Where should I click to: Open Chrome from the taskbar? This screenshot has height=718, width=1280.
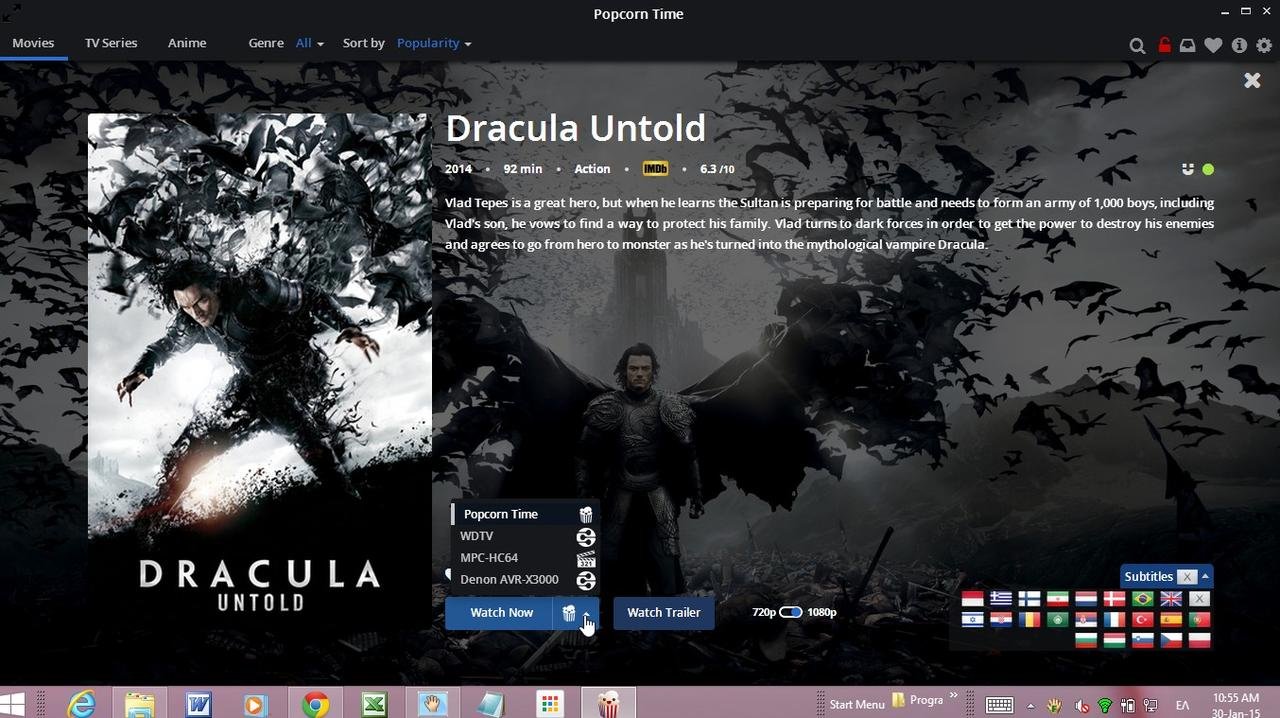click(316, 705)
